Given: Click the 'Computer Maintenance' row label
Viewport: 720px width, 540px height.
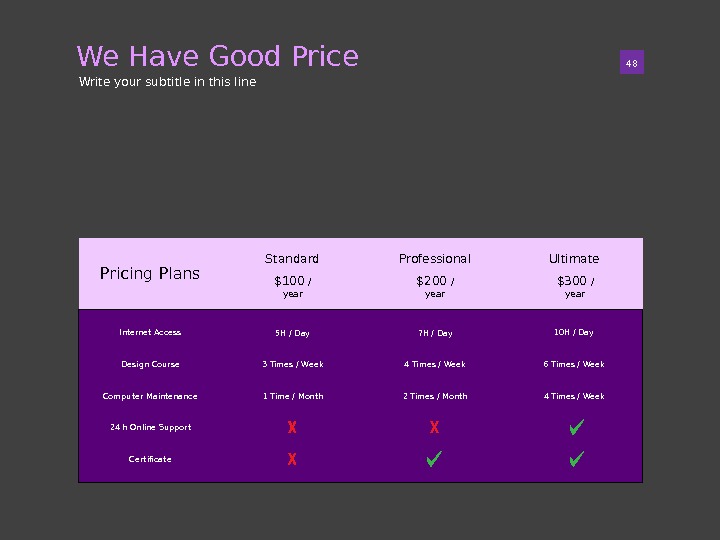Looking at the screenshot, I should (150, 396).
